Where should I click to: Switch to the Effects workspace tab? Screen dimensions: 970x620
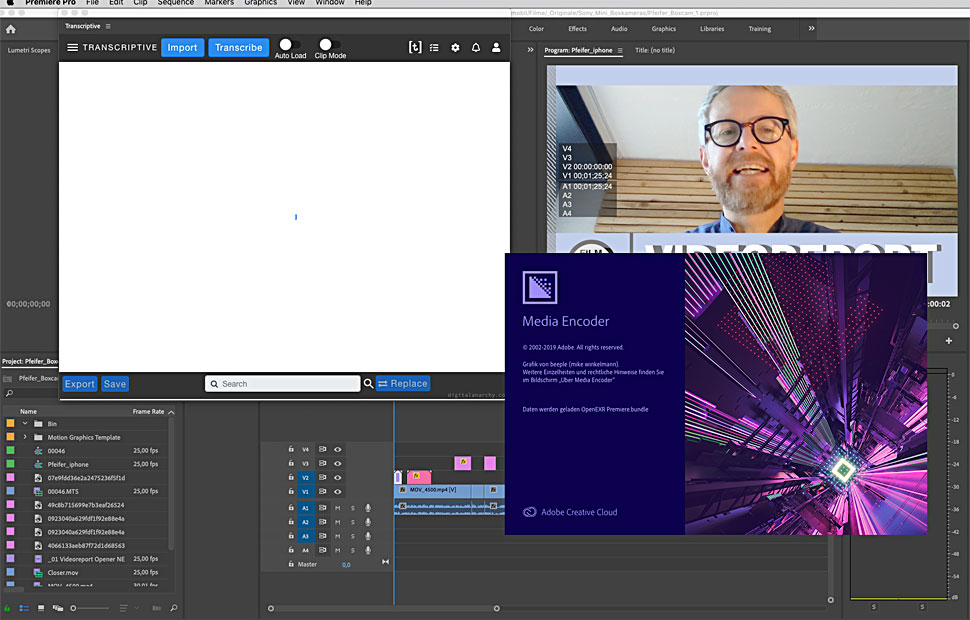pos(578,29)
